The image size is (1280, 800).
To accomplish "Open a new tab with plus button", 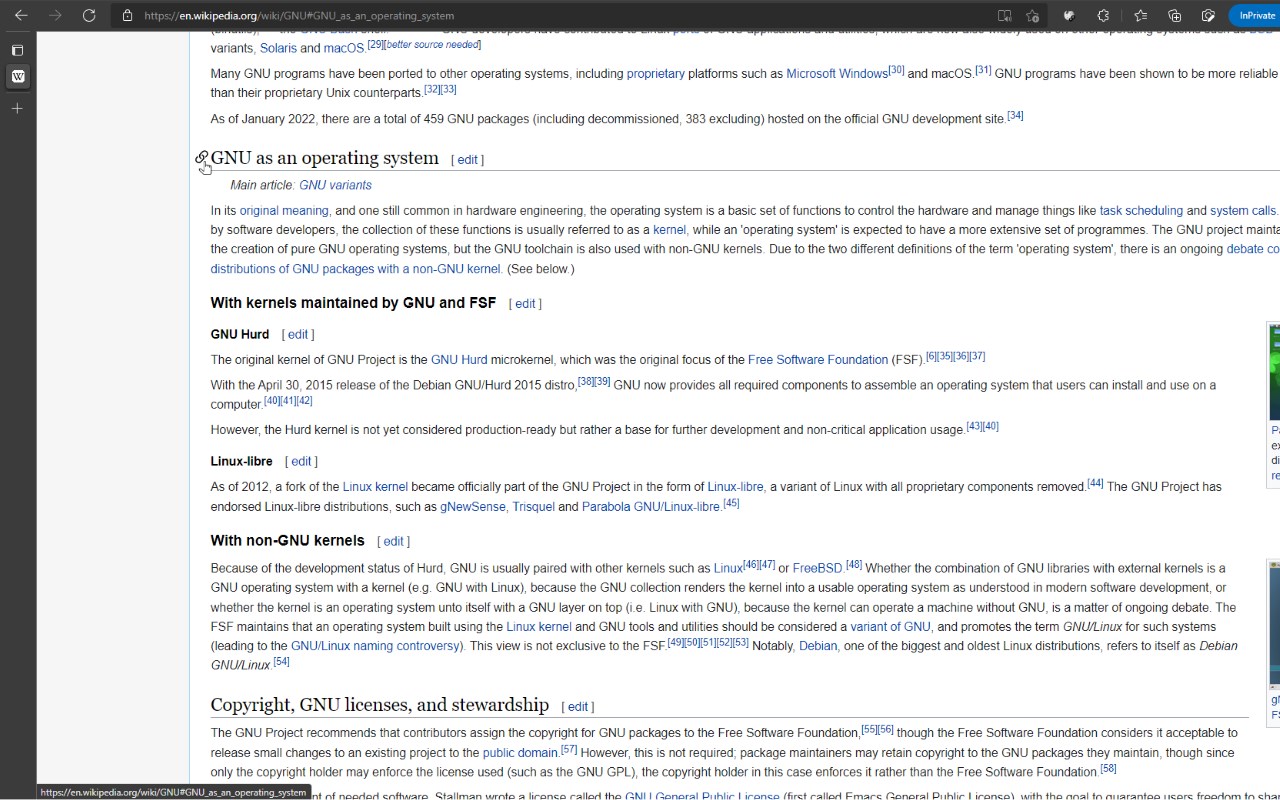I will (x=17, y=108).
